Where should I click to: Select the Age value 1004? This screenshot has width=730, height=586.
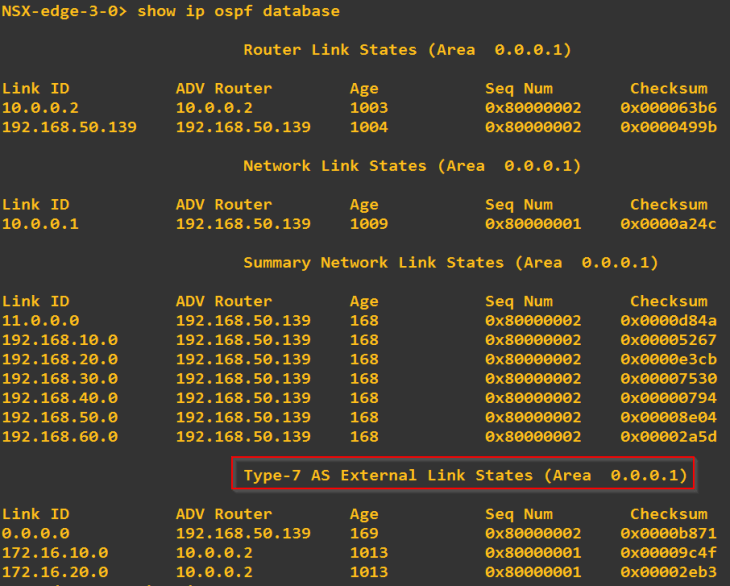pyautogui.click(x=369, y=127)
